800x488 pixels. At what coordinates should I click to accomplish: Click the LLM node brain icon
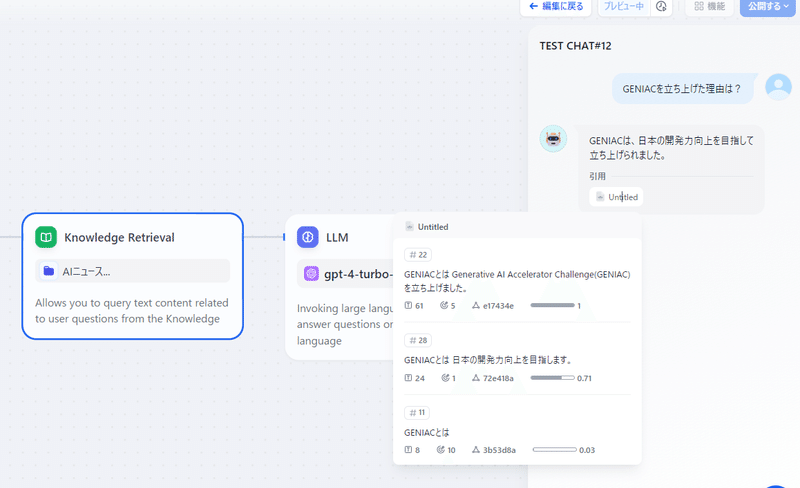(308, 237)
